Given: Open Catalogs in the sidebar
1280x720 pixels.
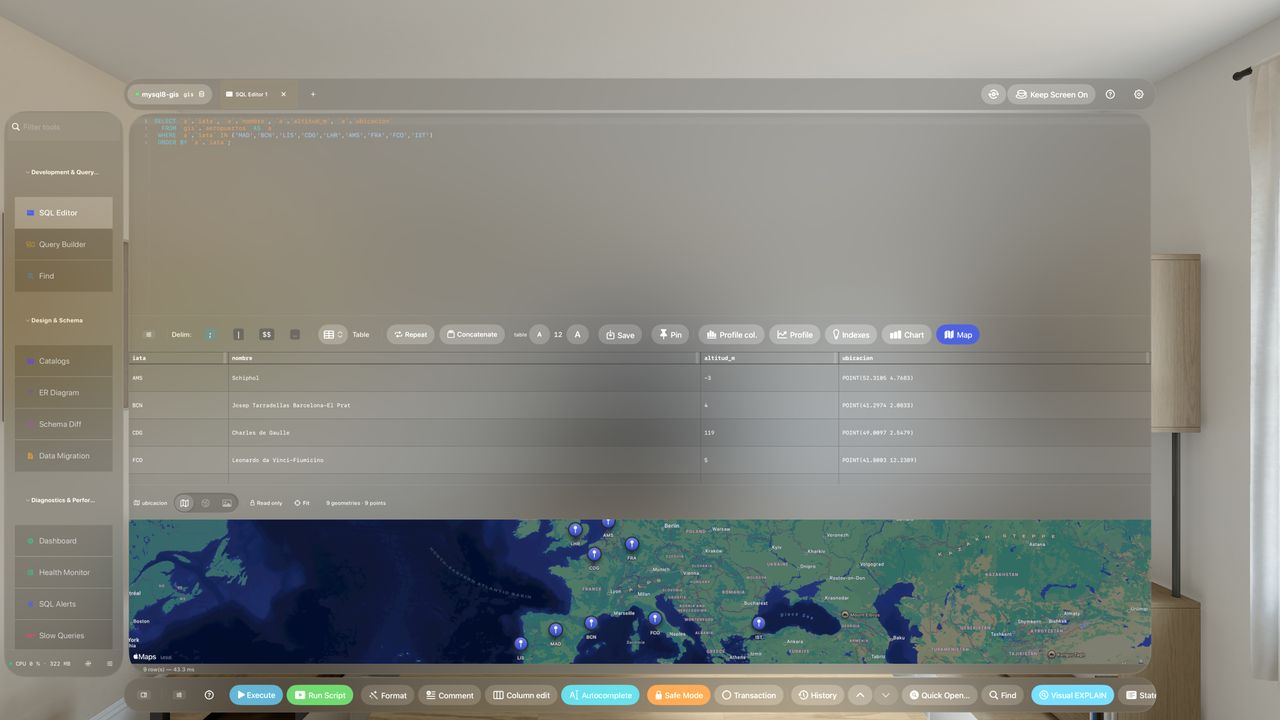Looking at the screenshot, I should [x=64, y=361].
